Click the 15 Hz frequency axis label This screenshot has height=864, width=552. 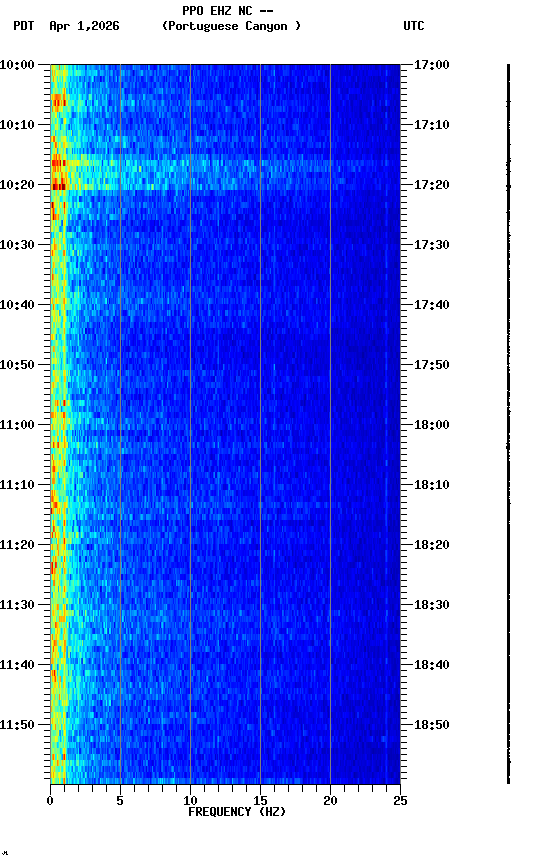coord(260,801)
